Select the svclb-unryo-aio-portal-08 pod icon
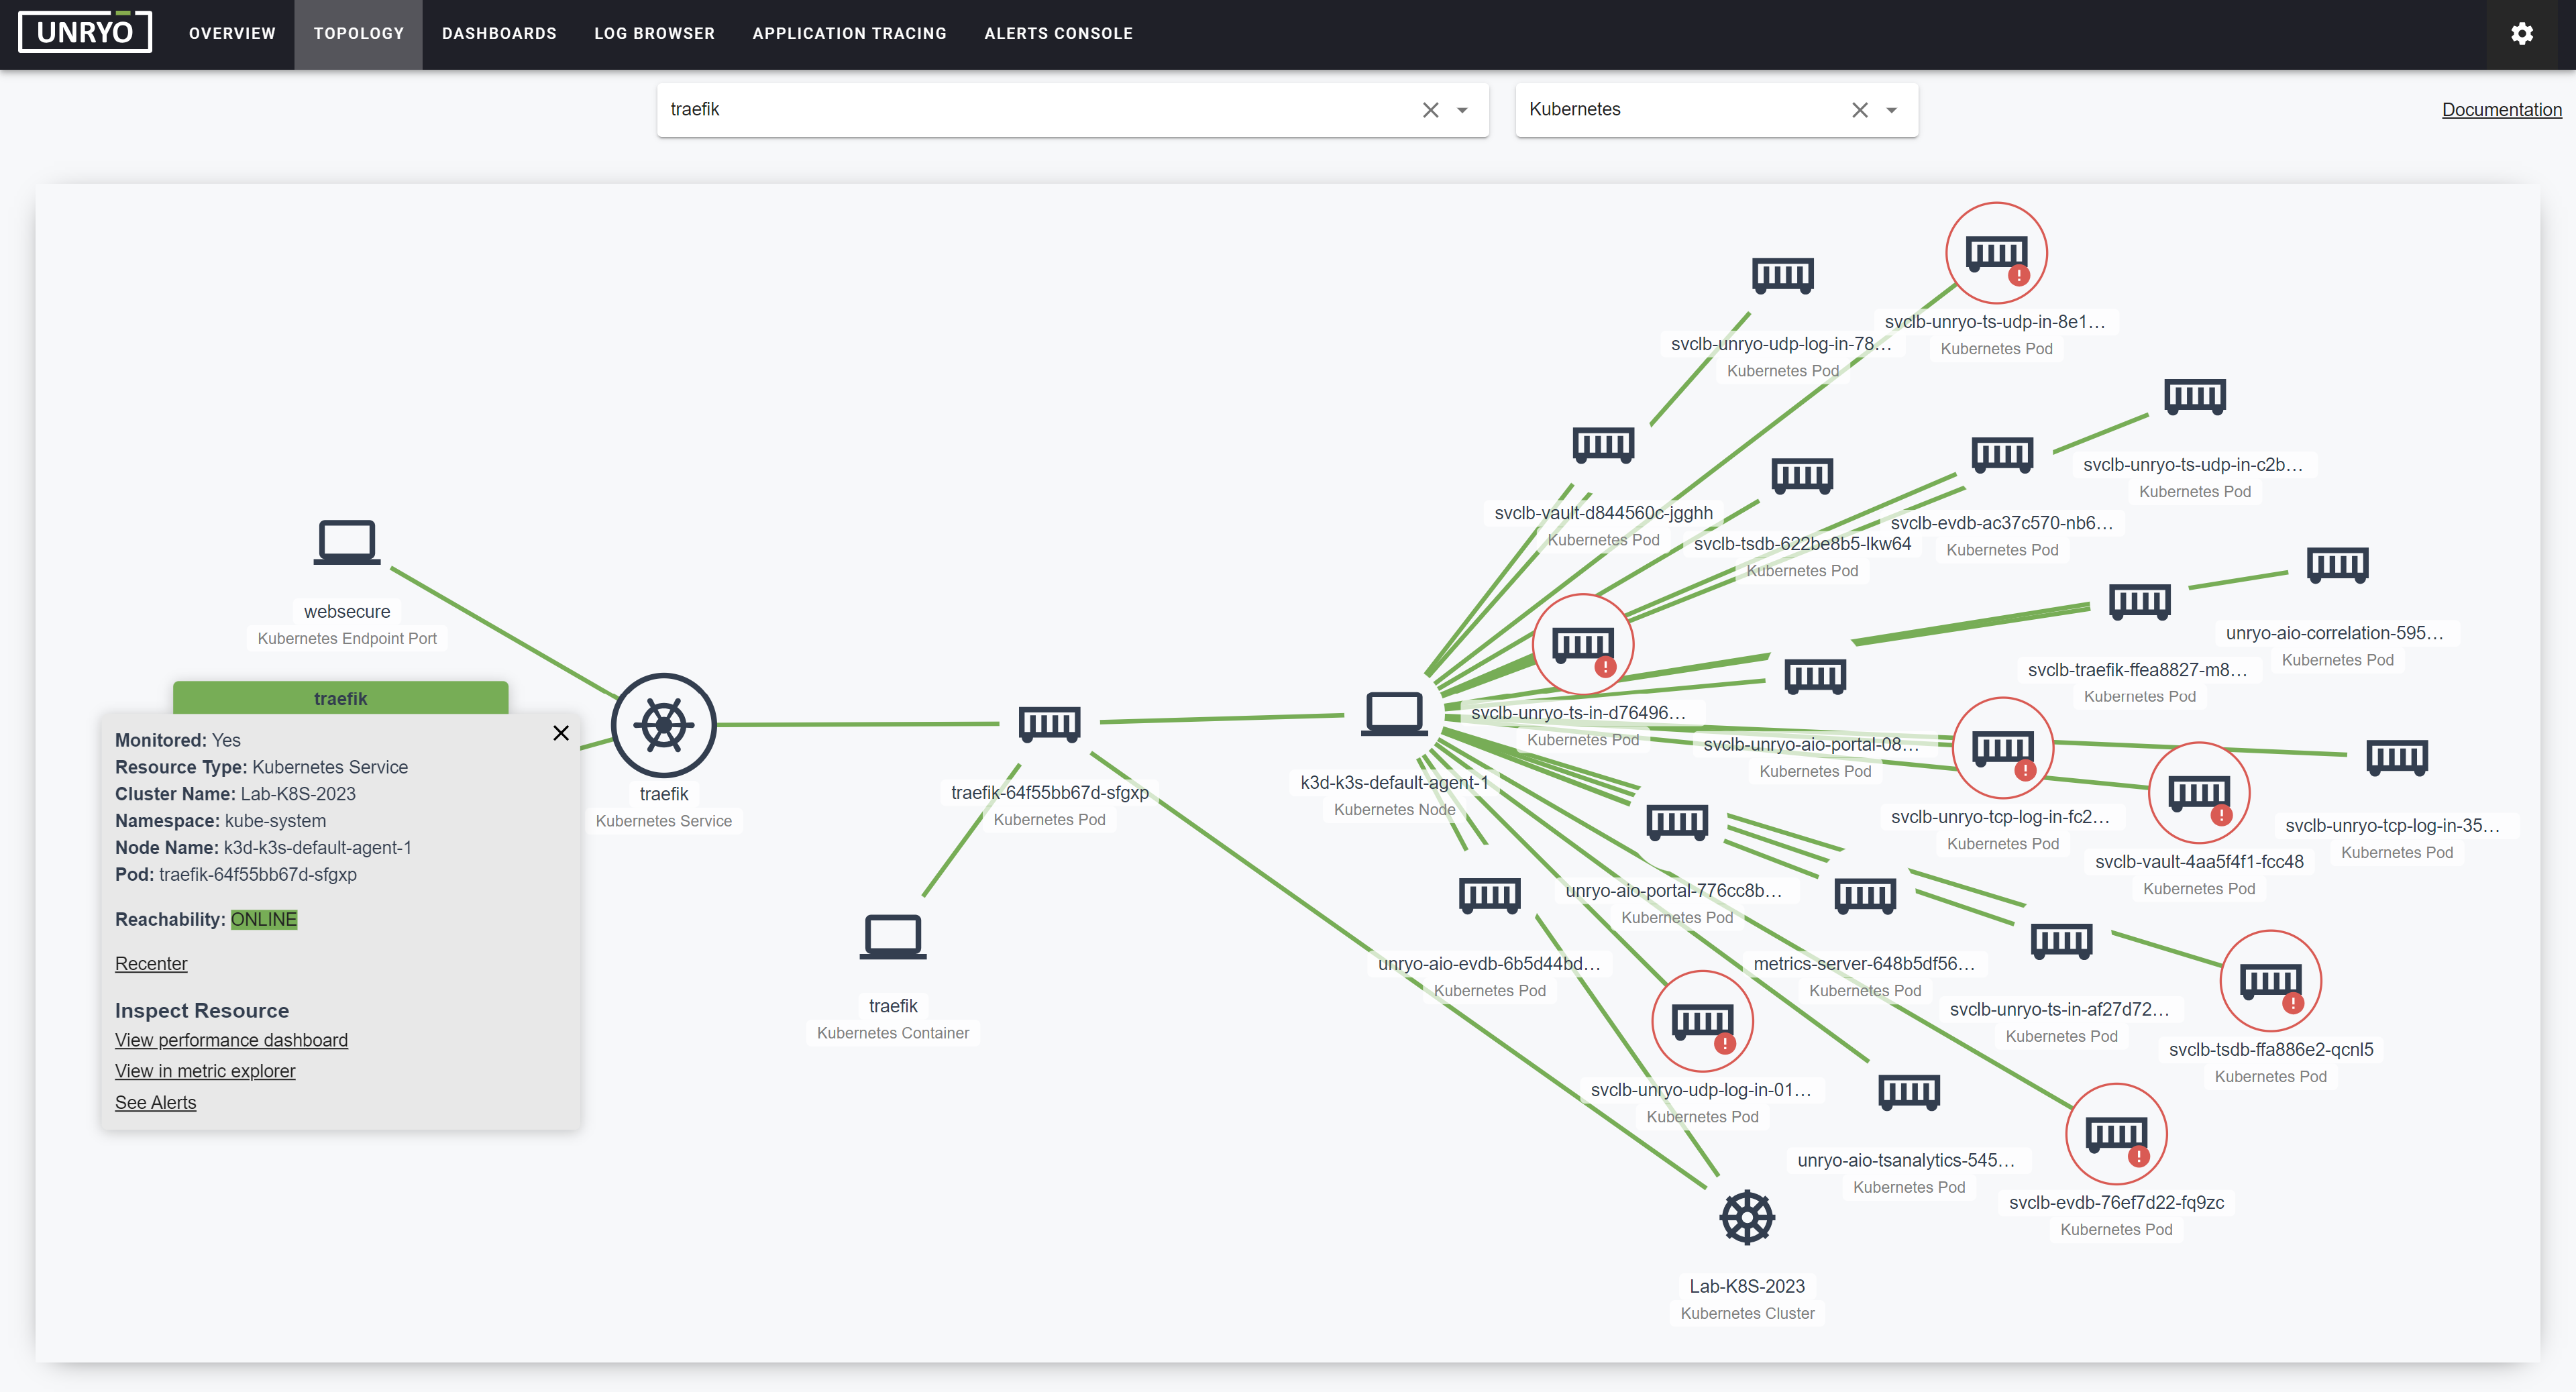 click(1815, 676)
